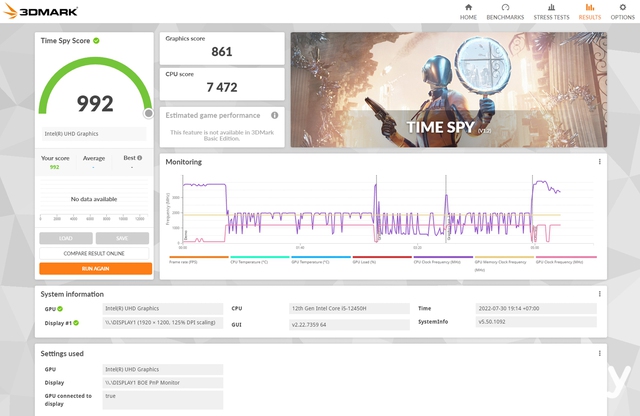Click the SystemInfo version v5.50.1092
Screen dimensions: 640x416
pos(536,322)
